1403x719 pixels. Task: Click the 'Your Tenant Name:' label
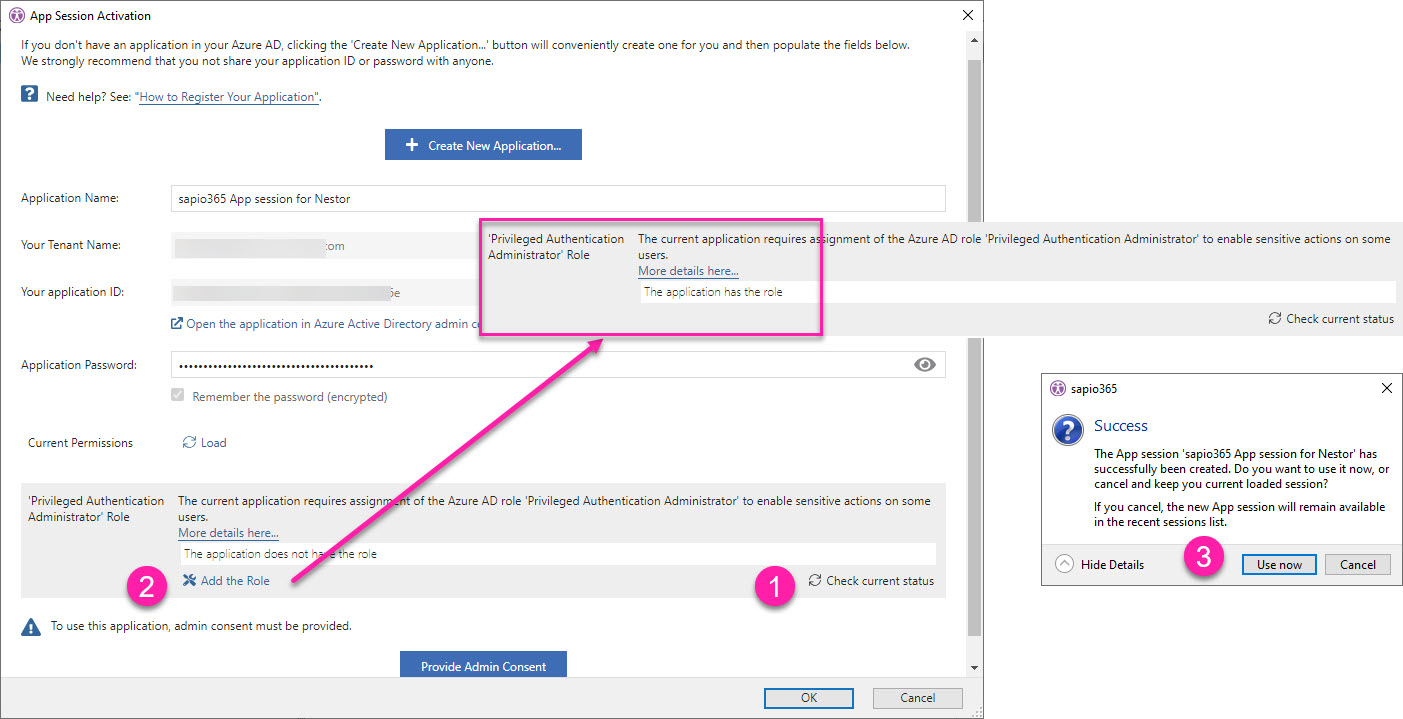(x=70, y=245)
